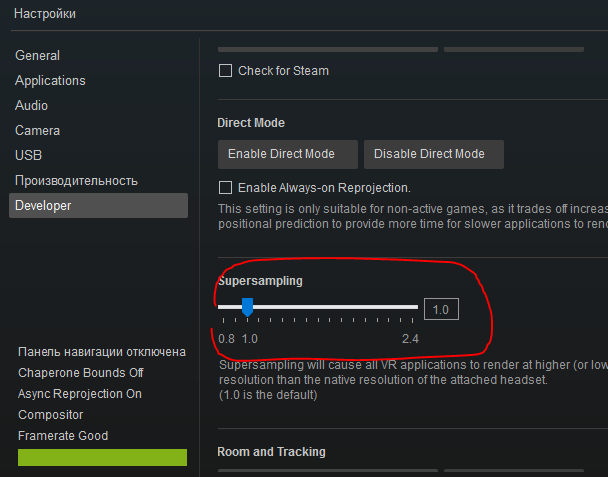
Task: Select the USB settings tab
Action: tap(28, 156)
